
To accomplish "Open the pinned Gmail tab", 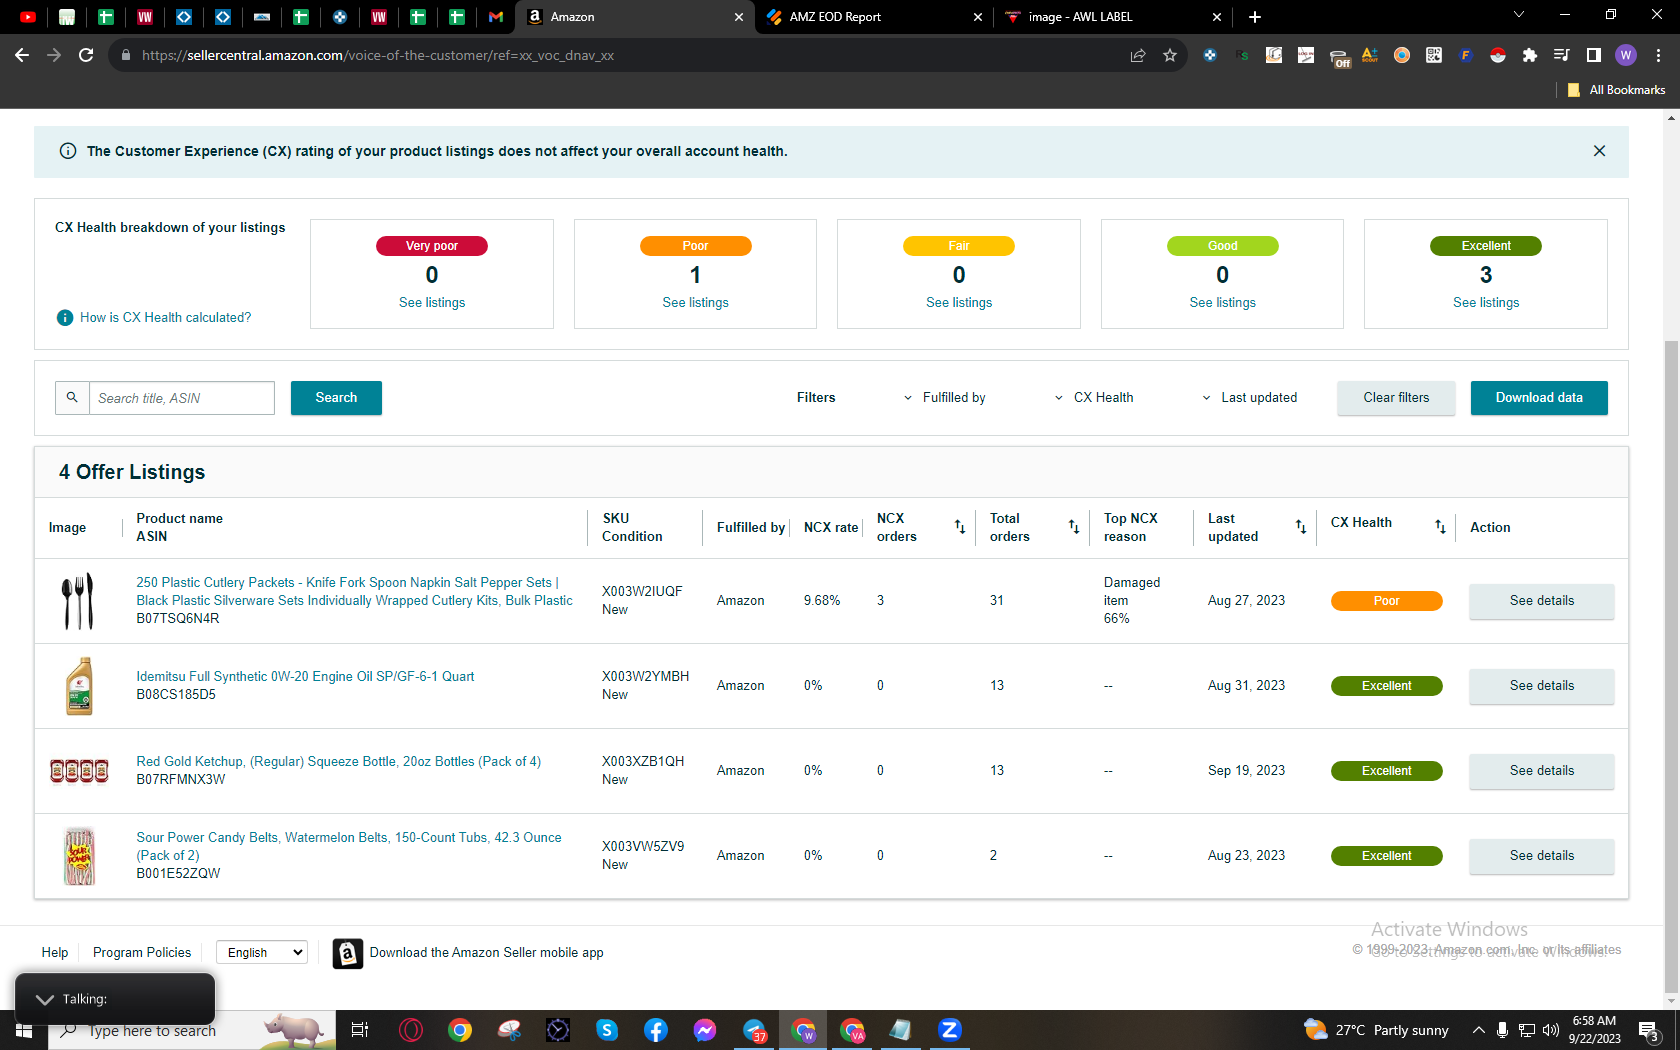I will click(x=496, y=17).
